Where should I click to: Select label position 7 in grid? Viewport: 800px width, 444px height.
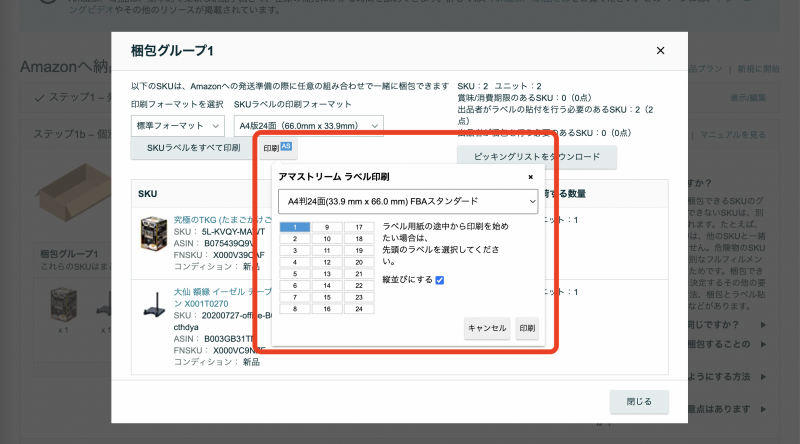[295, 297]
